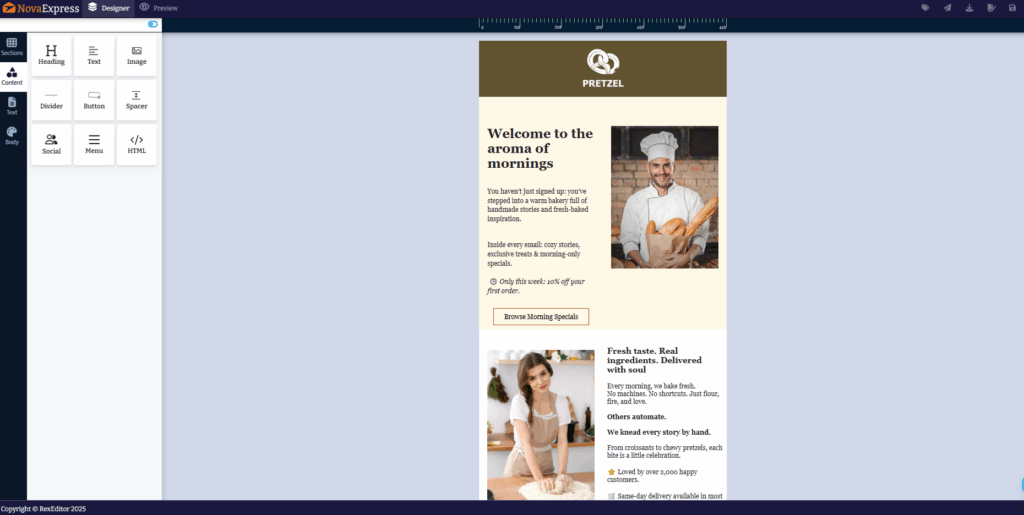Select the Divider content block
The width and height of the screenshot is (1024, 515).
pyautogui.click(x=51, y=100)
